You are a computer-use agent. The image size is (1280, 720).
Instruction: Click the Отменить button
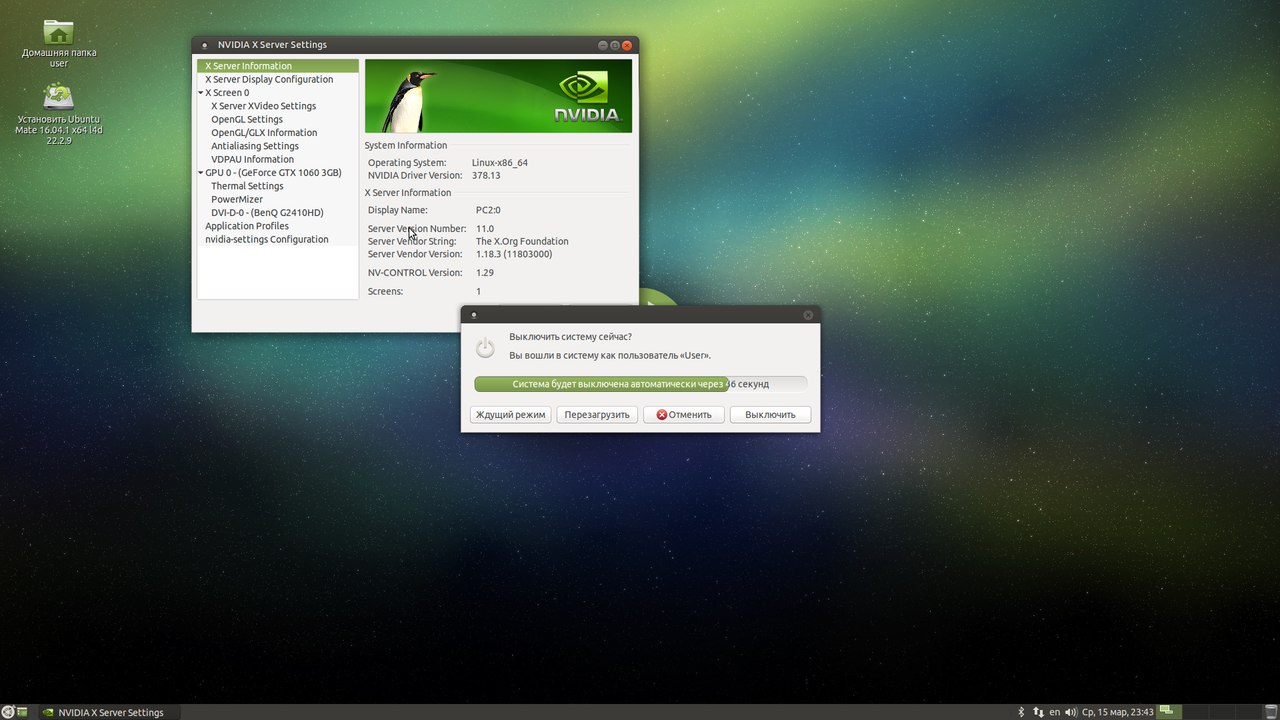coord(684,414)
